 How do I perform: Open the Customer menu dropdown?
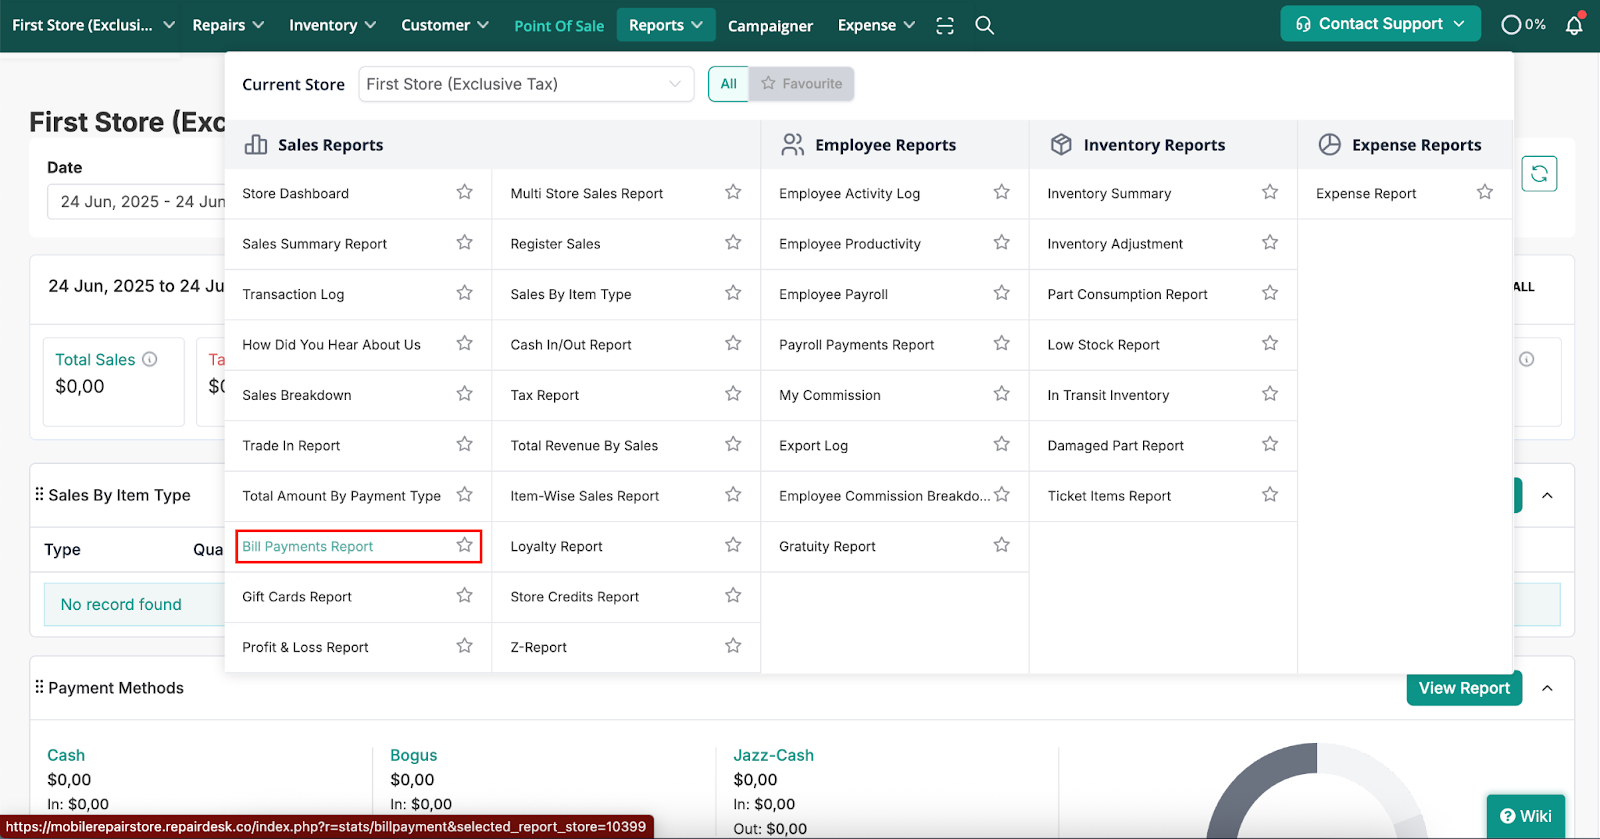click(x=445, y=25)
